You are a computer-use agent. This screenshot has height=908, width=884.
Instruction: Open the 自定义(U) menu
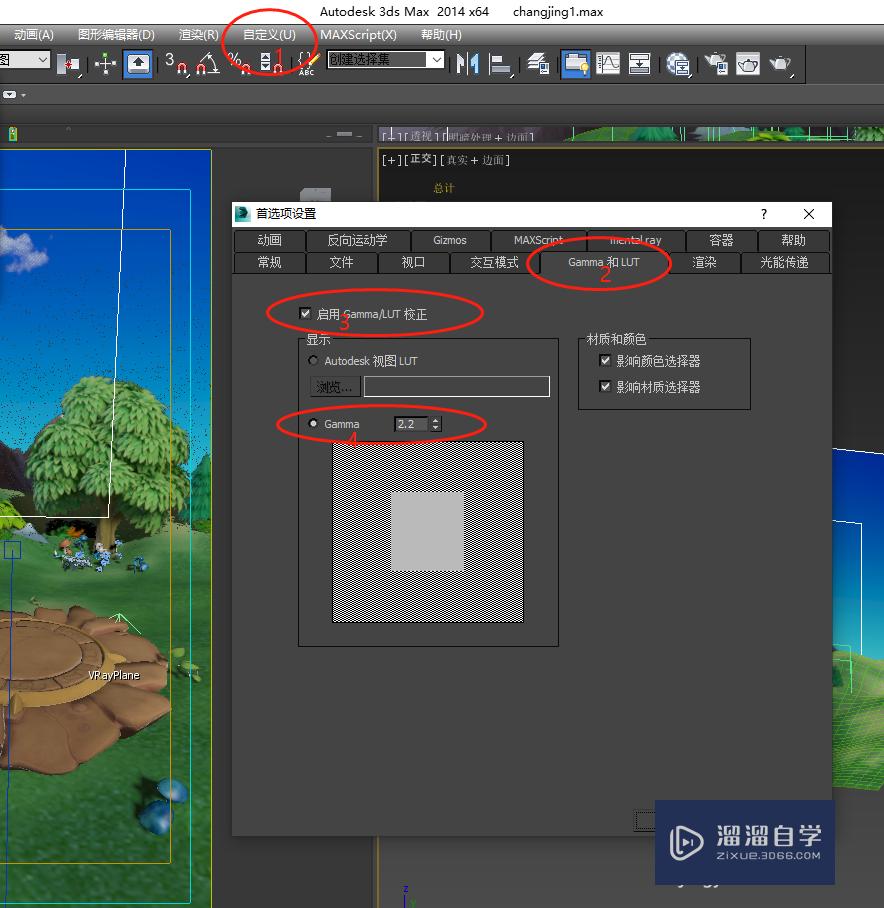270,35
